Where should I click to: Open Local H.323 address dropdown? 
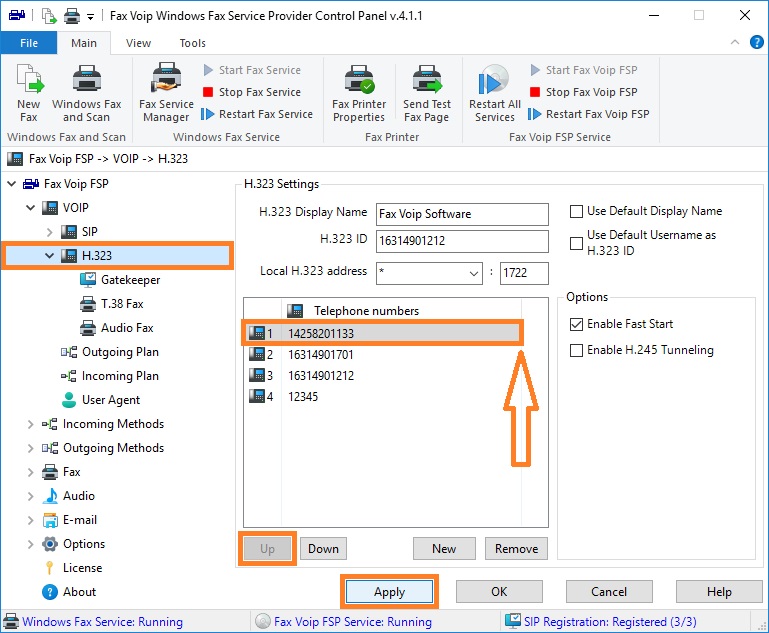click(473, 274)
